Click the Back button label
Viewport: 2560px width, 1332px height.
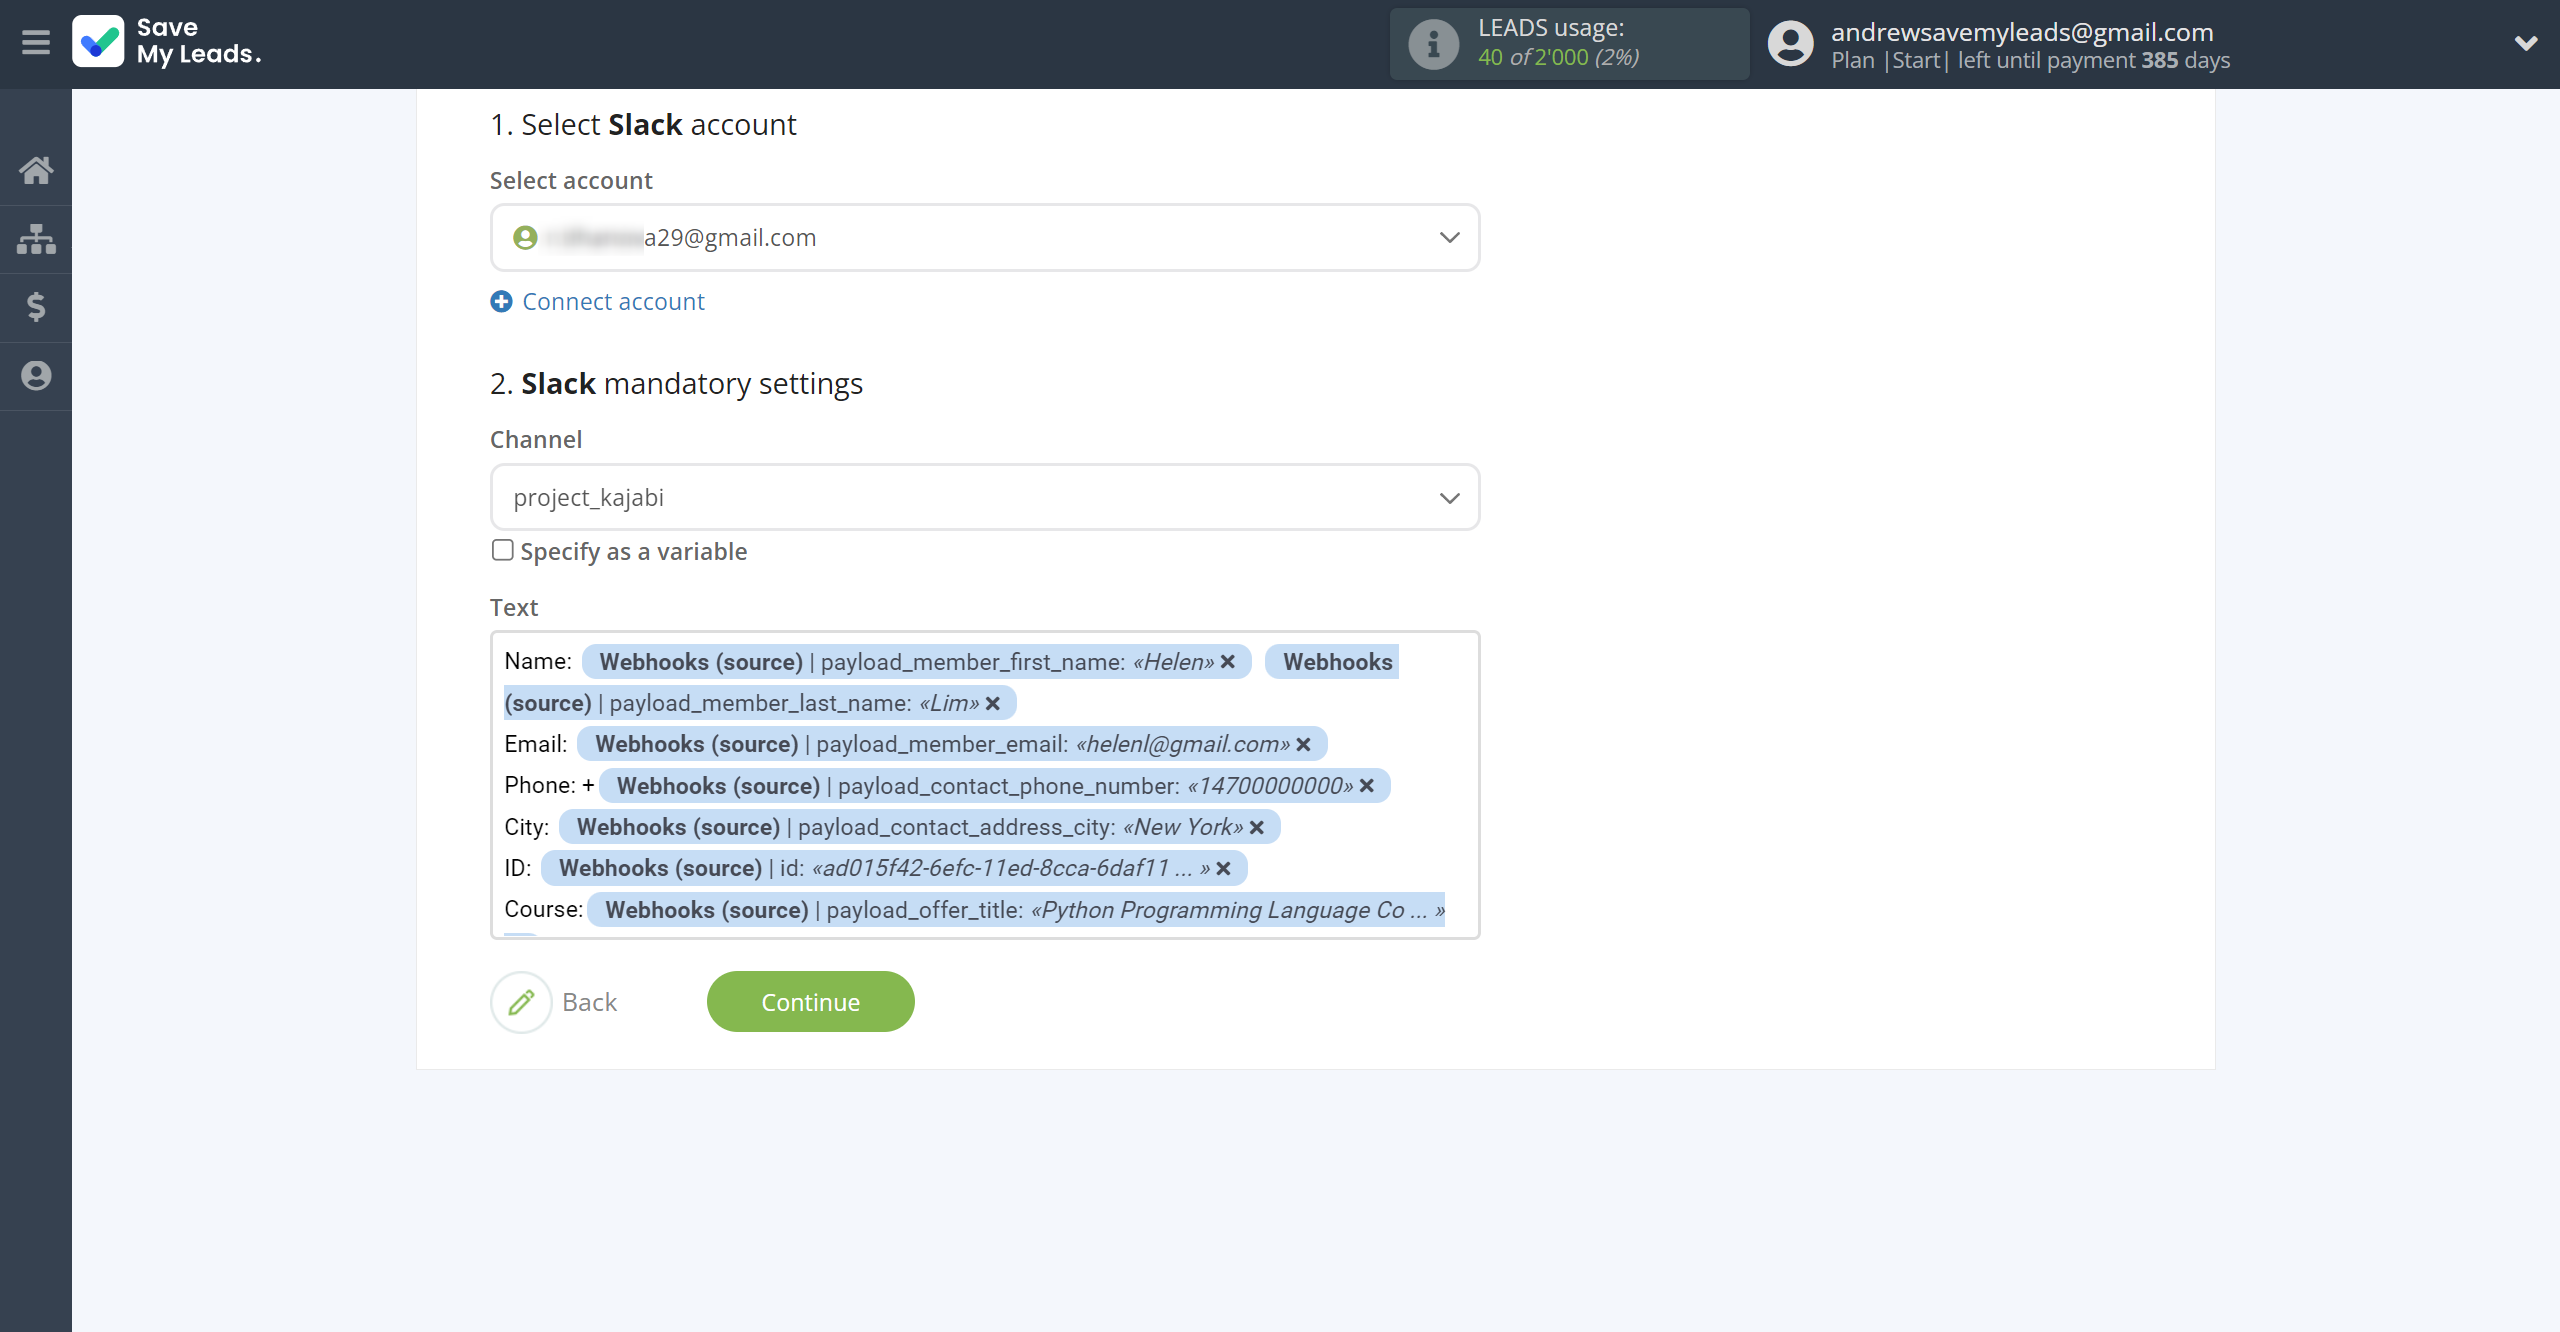click(589, 1002)
